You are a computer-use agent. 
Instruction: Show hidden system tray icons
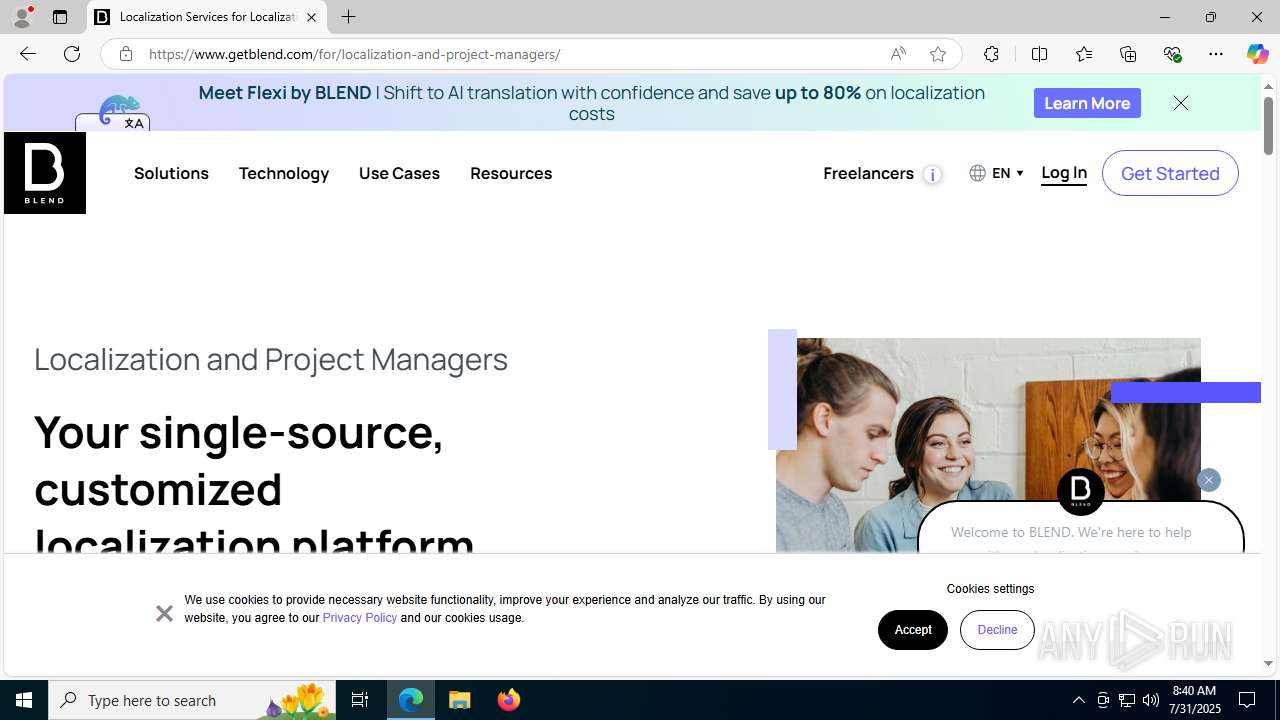coord(1078,700)
